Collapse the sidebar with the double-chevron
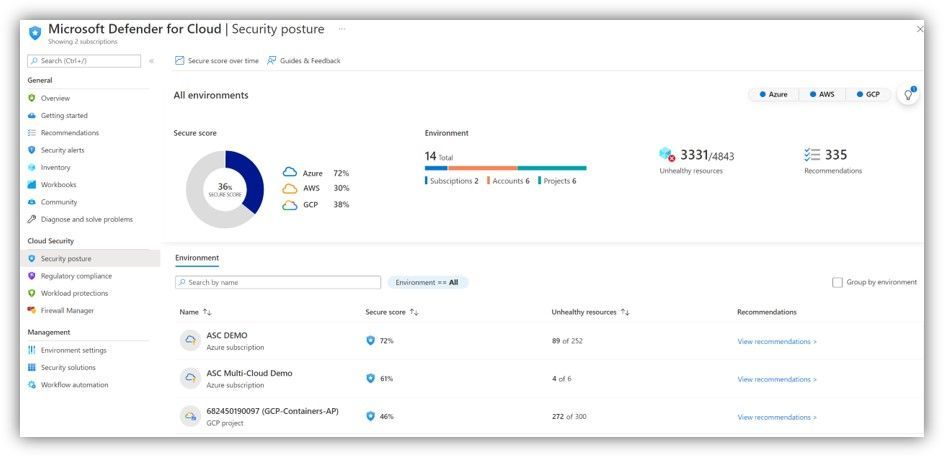 [x=151, y=61]
